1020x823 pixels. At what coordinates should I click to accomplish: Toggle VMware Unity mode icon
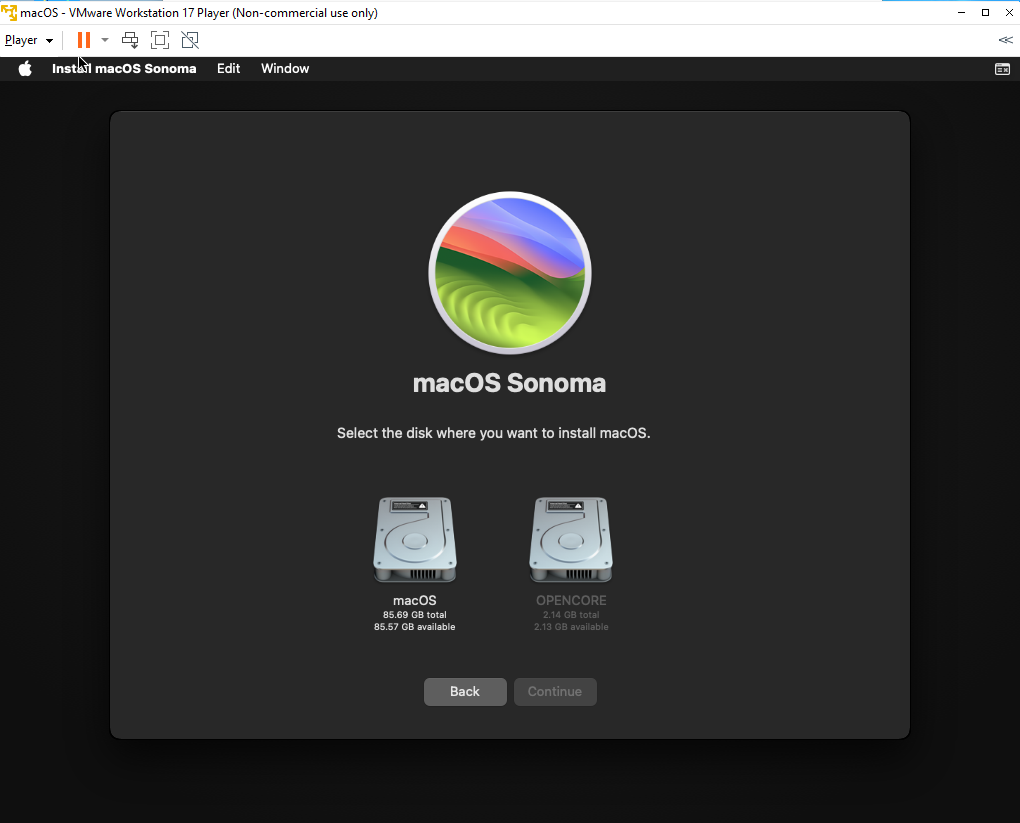click(x=190, y=40)
